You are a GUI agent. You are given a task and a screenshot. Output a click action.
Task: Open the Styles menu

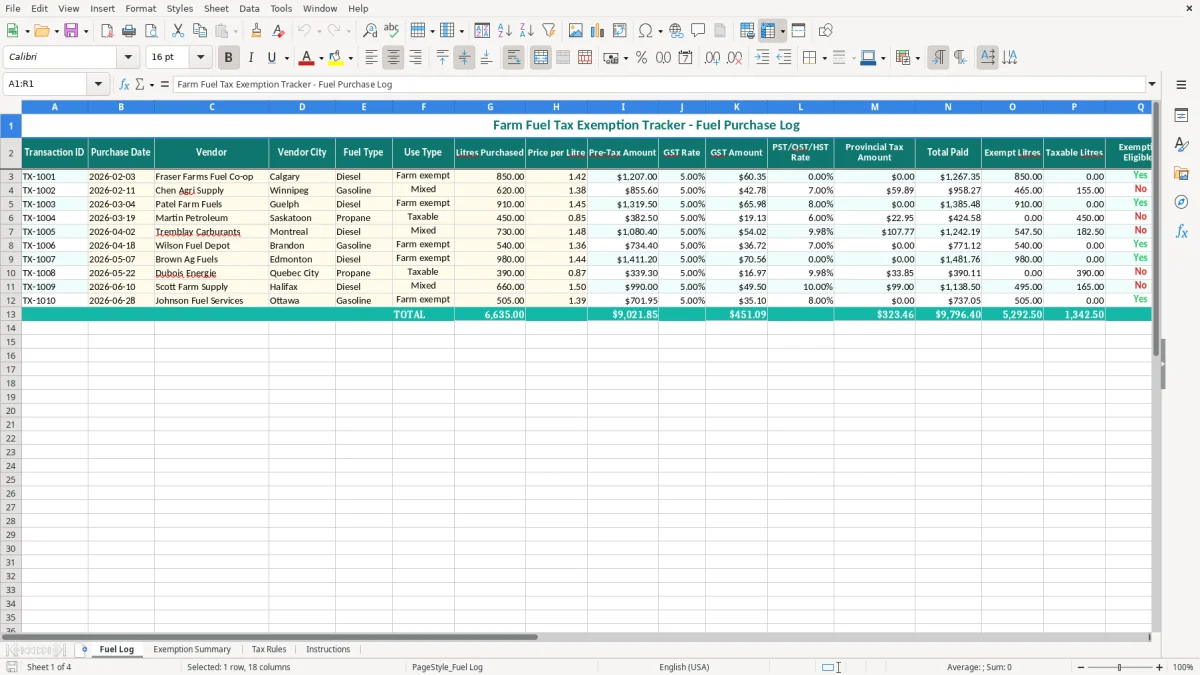[x=180, y=8]
